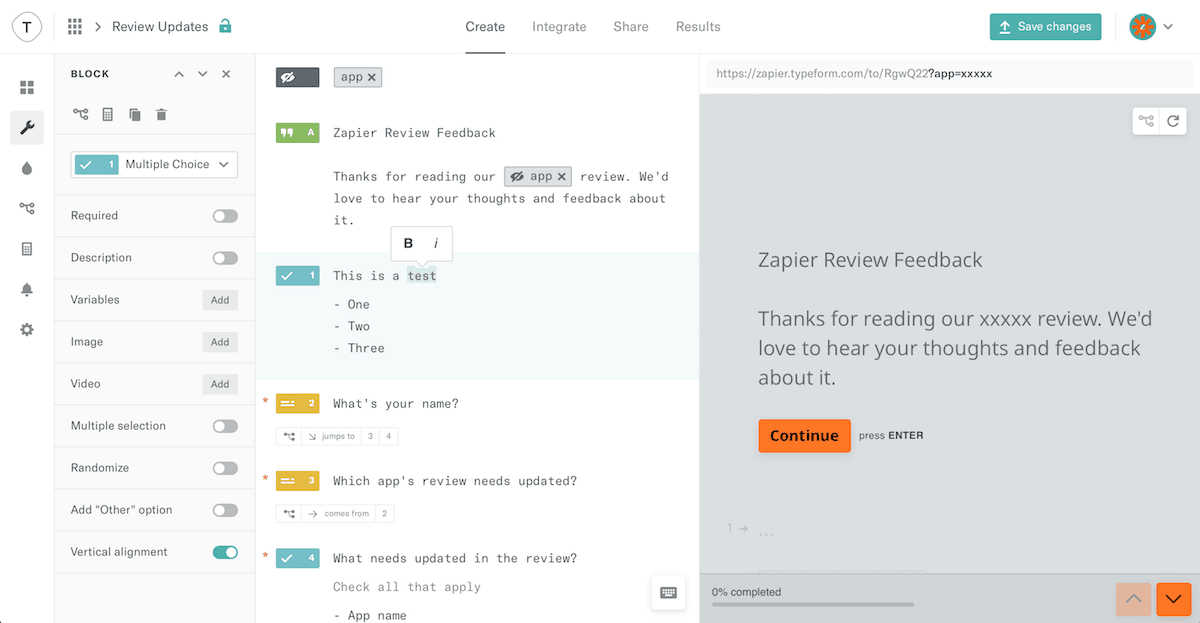Open the Settings gear icon in sidebar
1200x623 pixels.
(27, 329)
